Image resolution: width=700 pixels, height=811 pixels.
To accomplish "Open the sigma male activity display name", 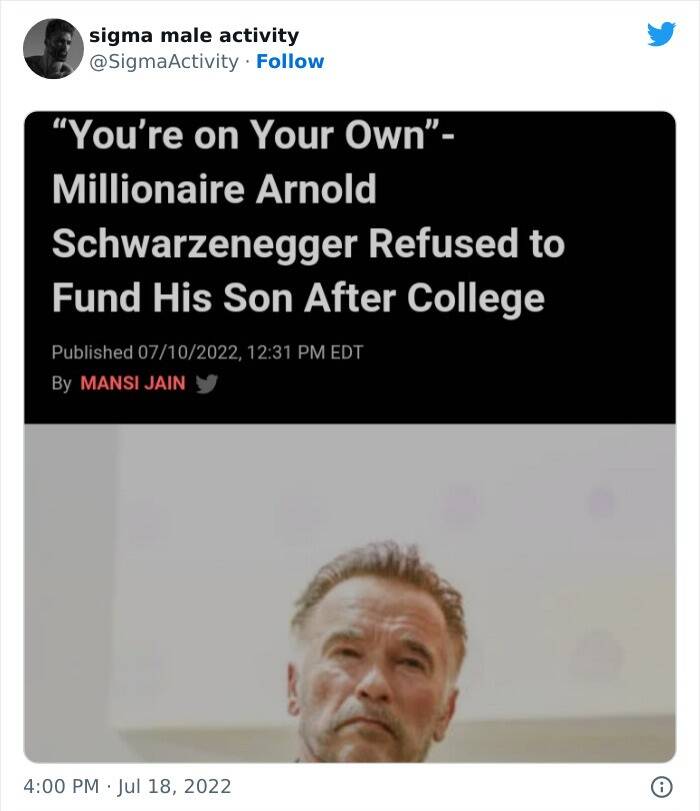I will (x=194, y=35).
